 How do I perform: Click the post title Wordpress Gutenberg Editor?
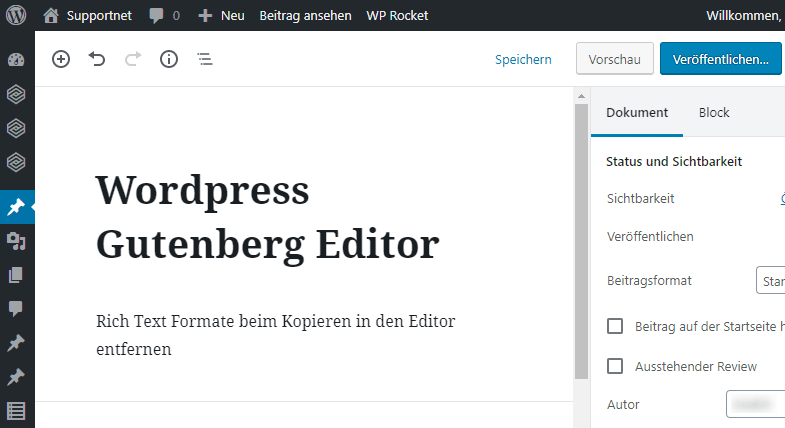[267, 217]
